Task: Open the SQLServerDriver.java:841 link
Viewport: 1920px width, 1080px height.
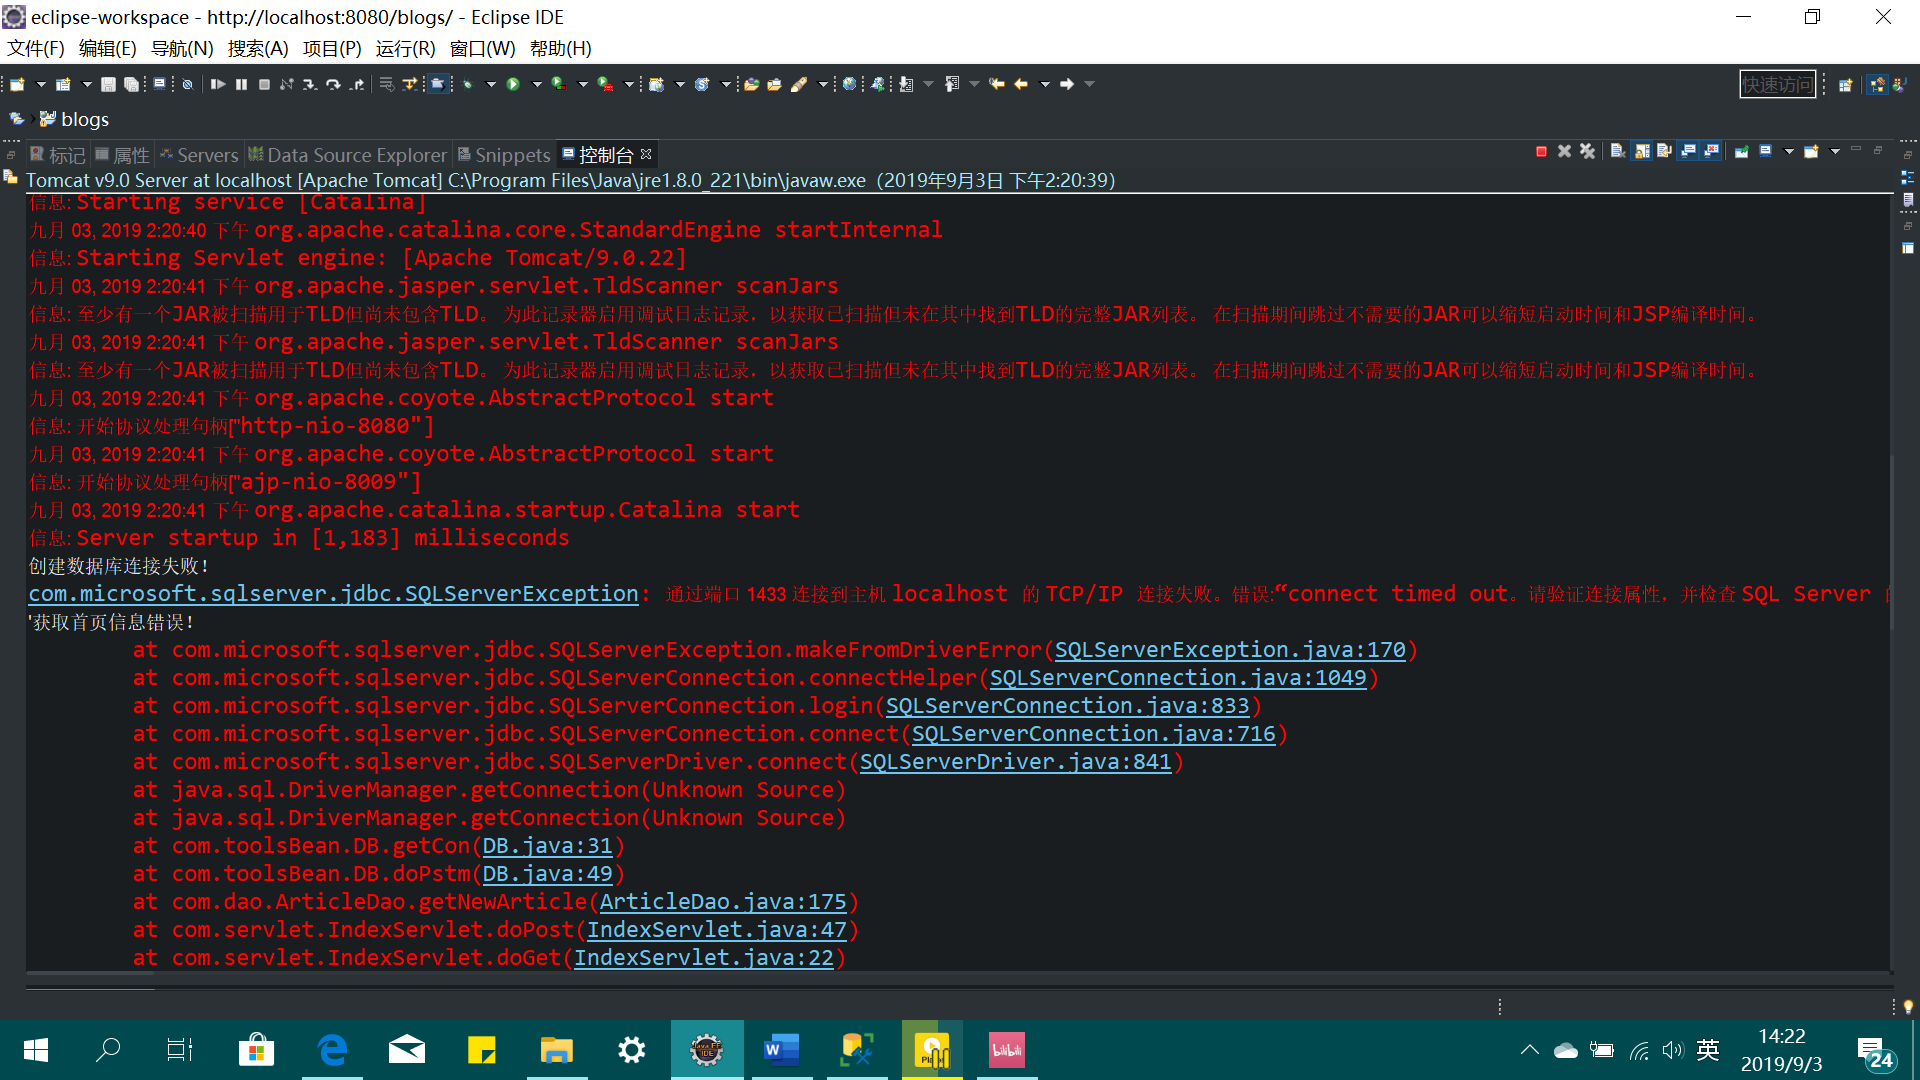Action: pos(1015,762)
